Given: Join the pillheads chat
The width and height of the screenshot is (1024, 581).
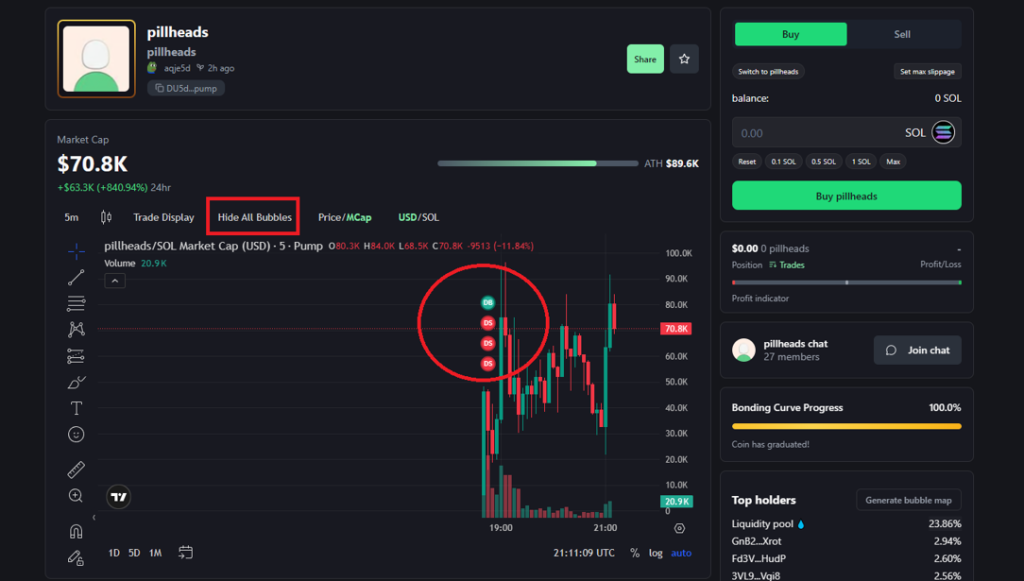Looking at the screenshot, I should tap(918, 350).
